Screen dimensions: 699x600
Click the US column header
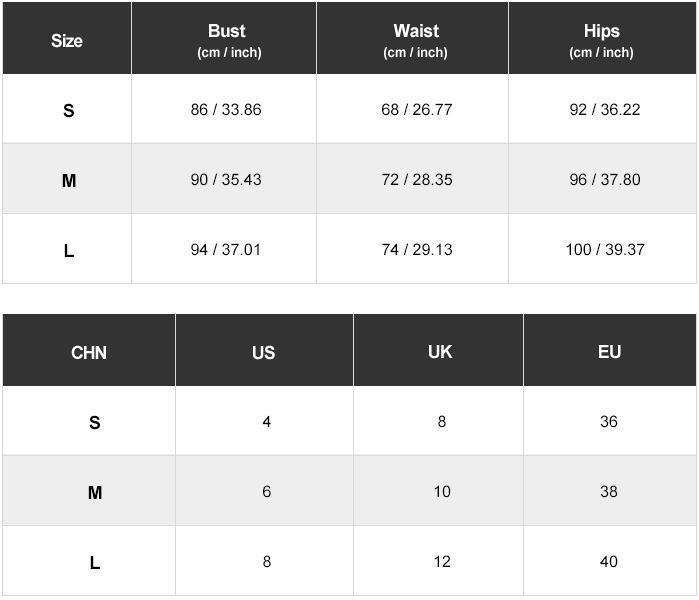[x=264, y=352]
